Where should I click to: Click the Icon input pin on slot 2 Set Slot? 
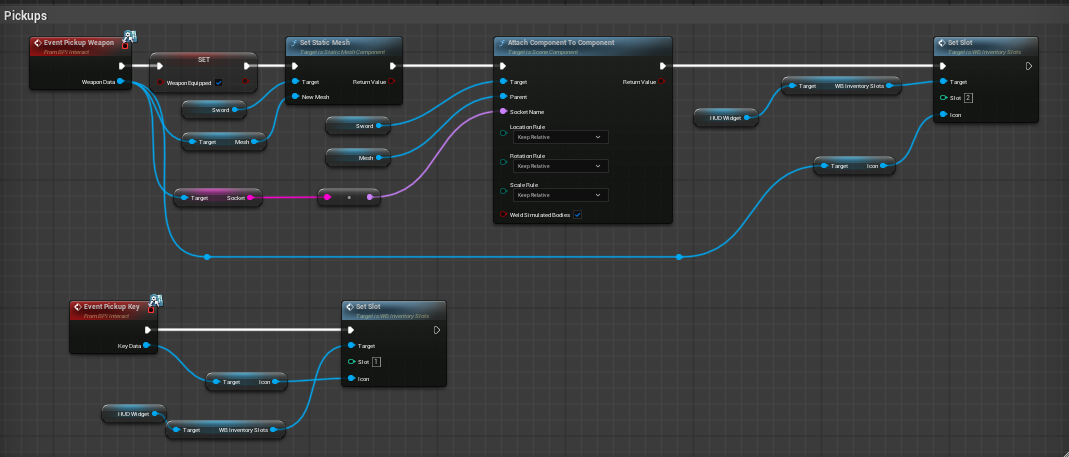943,115
